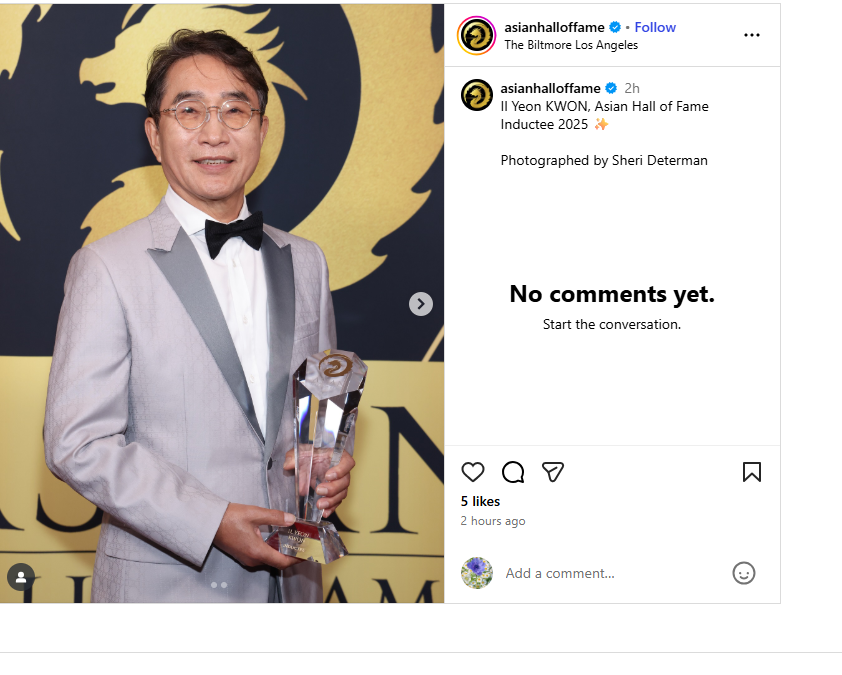Click your flower avatar next to comment box
Screen dimensions: 842x675
(x=477, y=573)
